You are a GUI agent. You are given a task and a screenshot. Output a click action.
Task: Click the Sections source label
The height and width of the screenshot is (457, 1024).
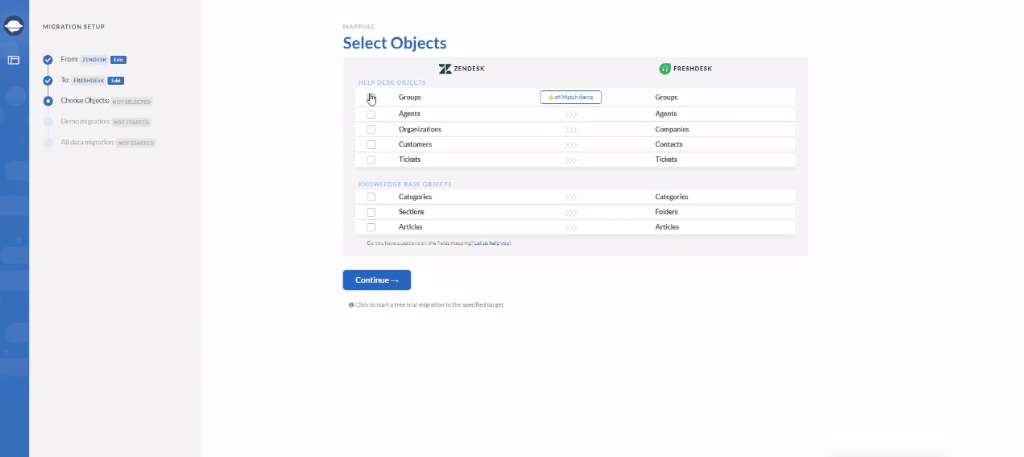point(411,212)
